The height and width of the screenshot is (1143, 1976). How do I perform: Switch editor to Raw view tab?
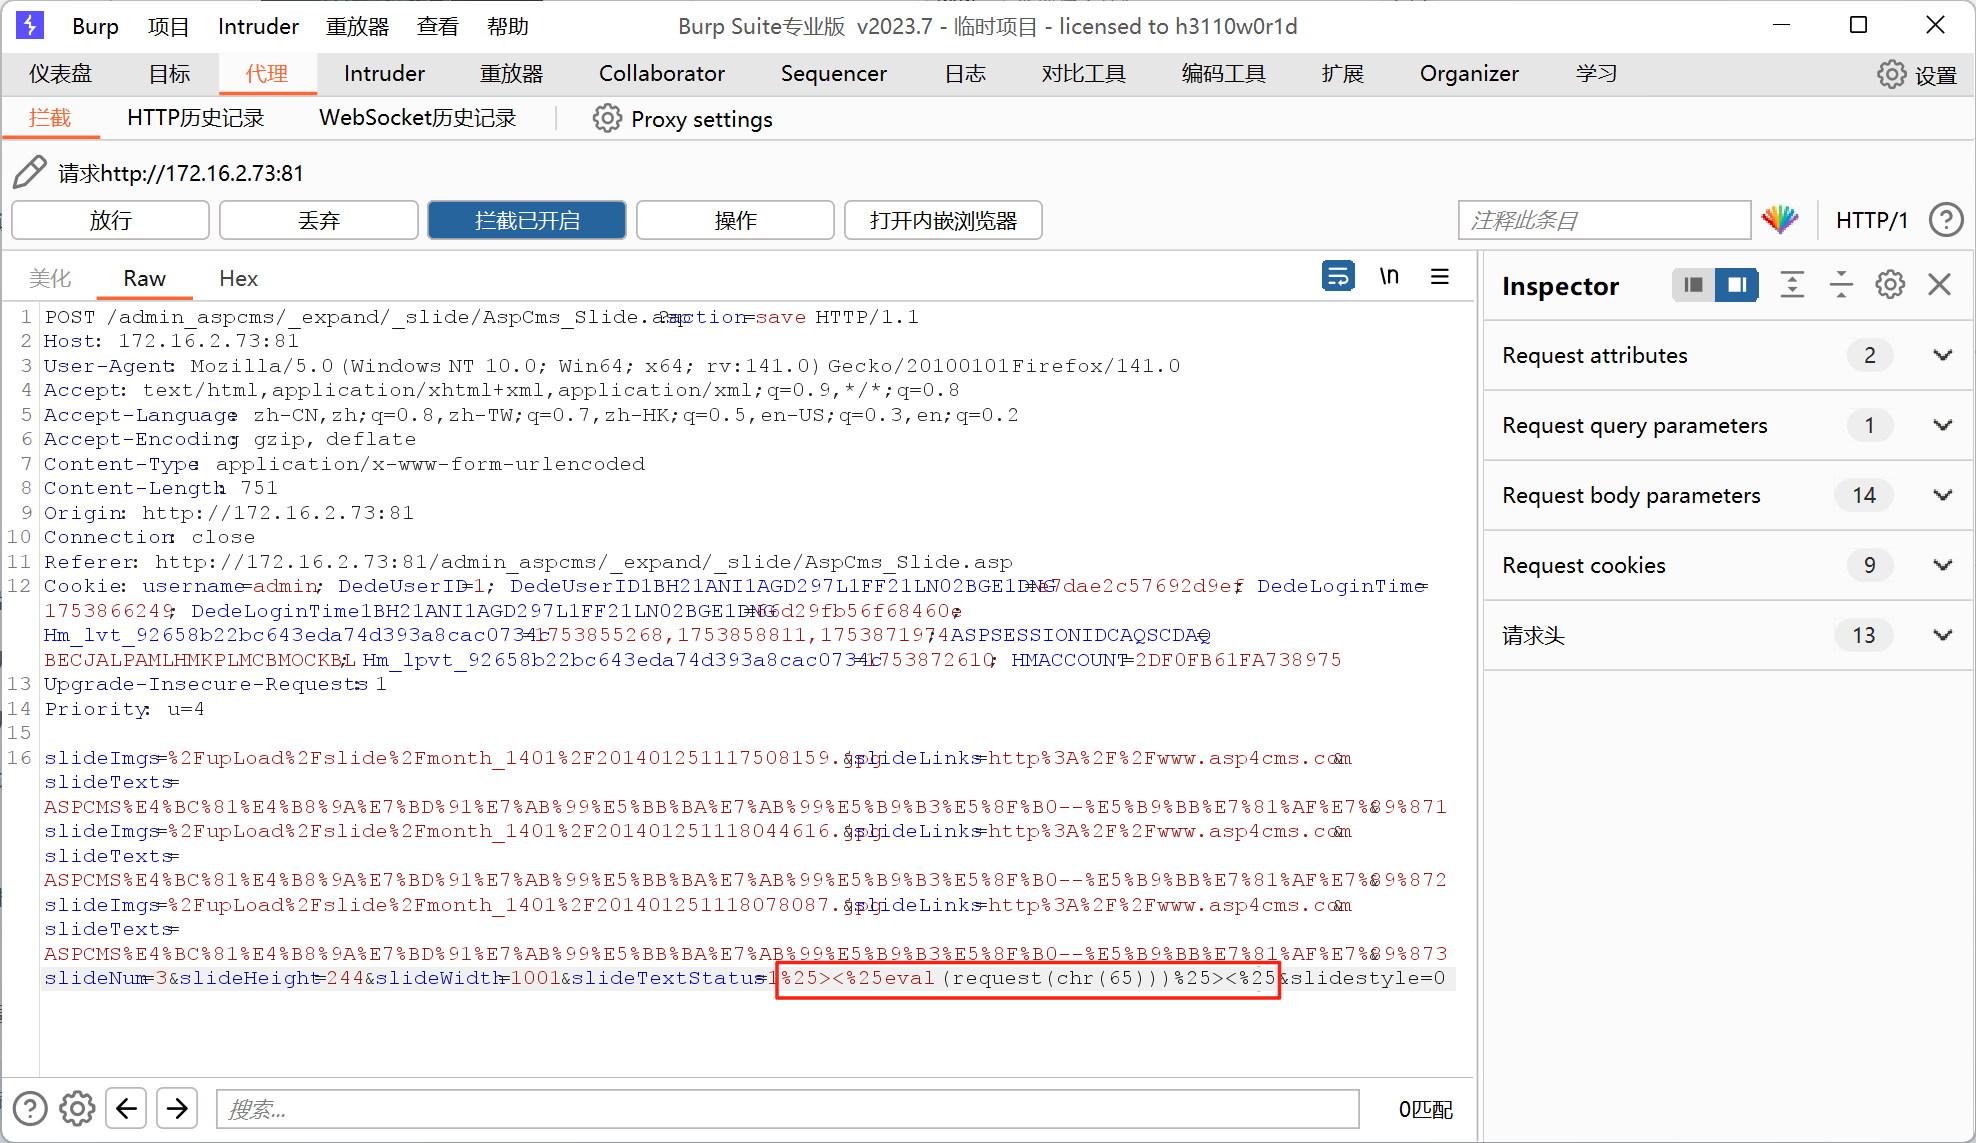click(144, 278)
